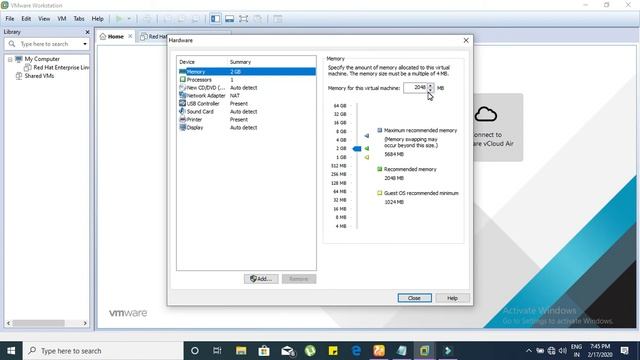Image resolution: width=640 pixels, height=360 pixels.
Task: Click the blue maximum recommended memory marker
Action: click(x=367, y=136)
